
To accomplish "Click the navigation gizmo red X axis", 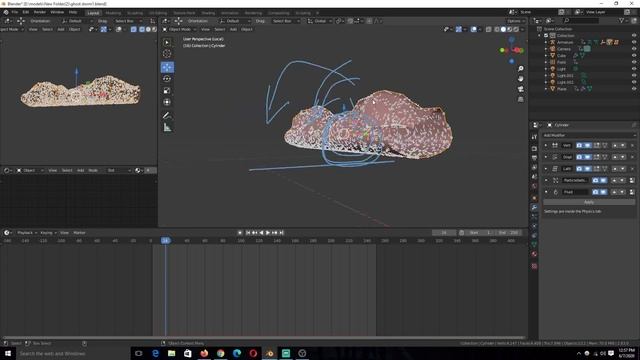I will pos(518,50).
